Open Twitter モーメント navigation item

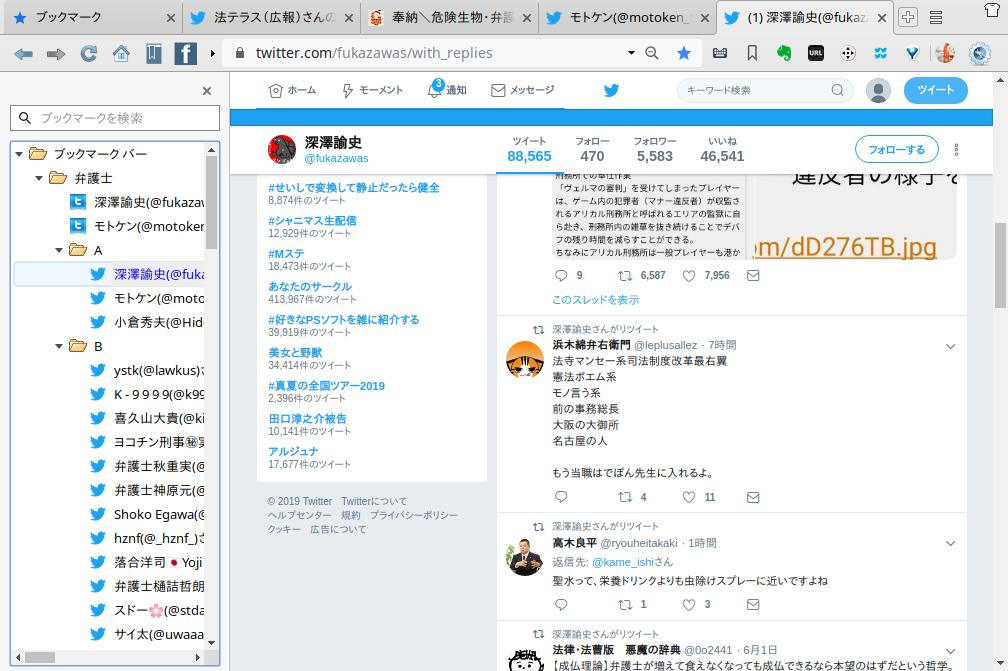[372, 90]
